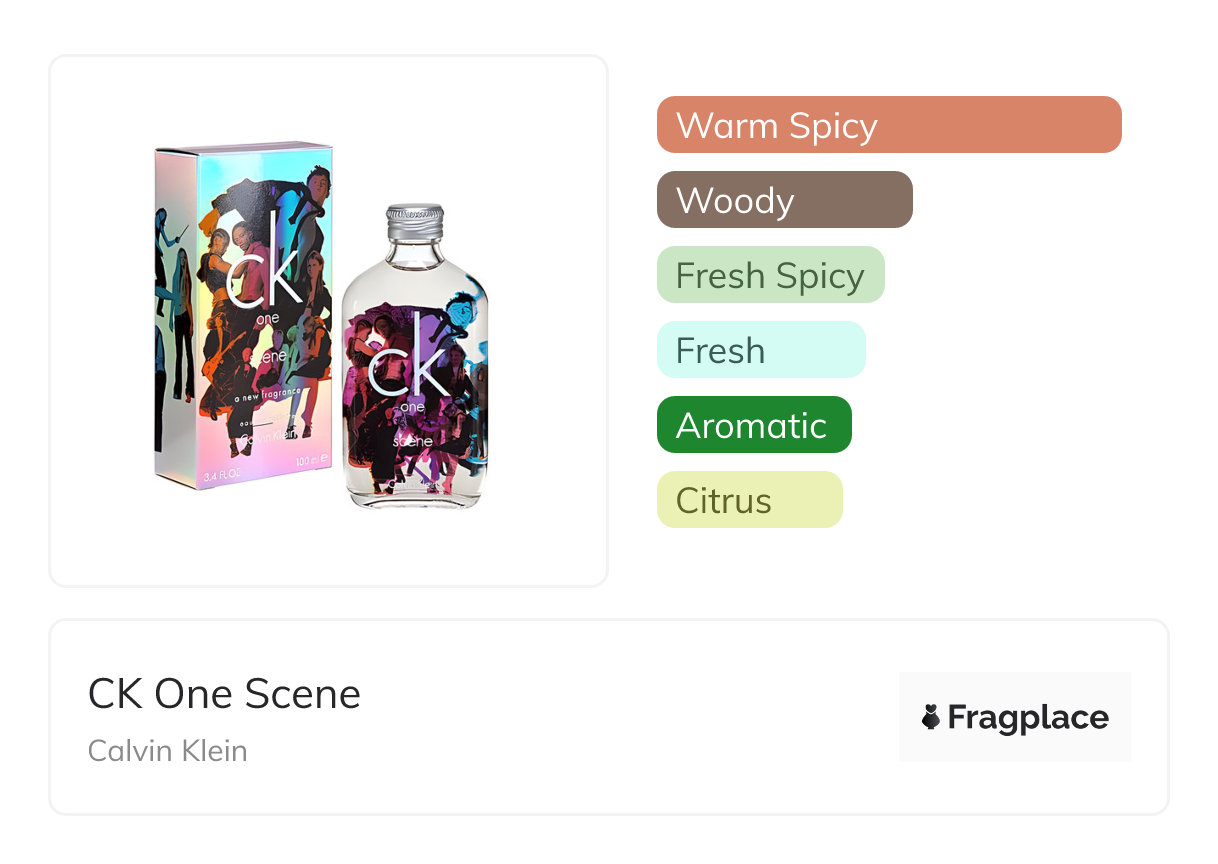Image resolution: width=1218 pixels, height=864 pixels.
Task: Click the Calvin Klein brand name
Action: (168, 751)
